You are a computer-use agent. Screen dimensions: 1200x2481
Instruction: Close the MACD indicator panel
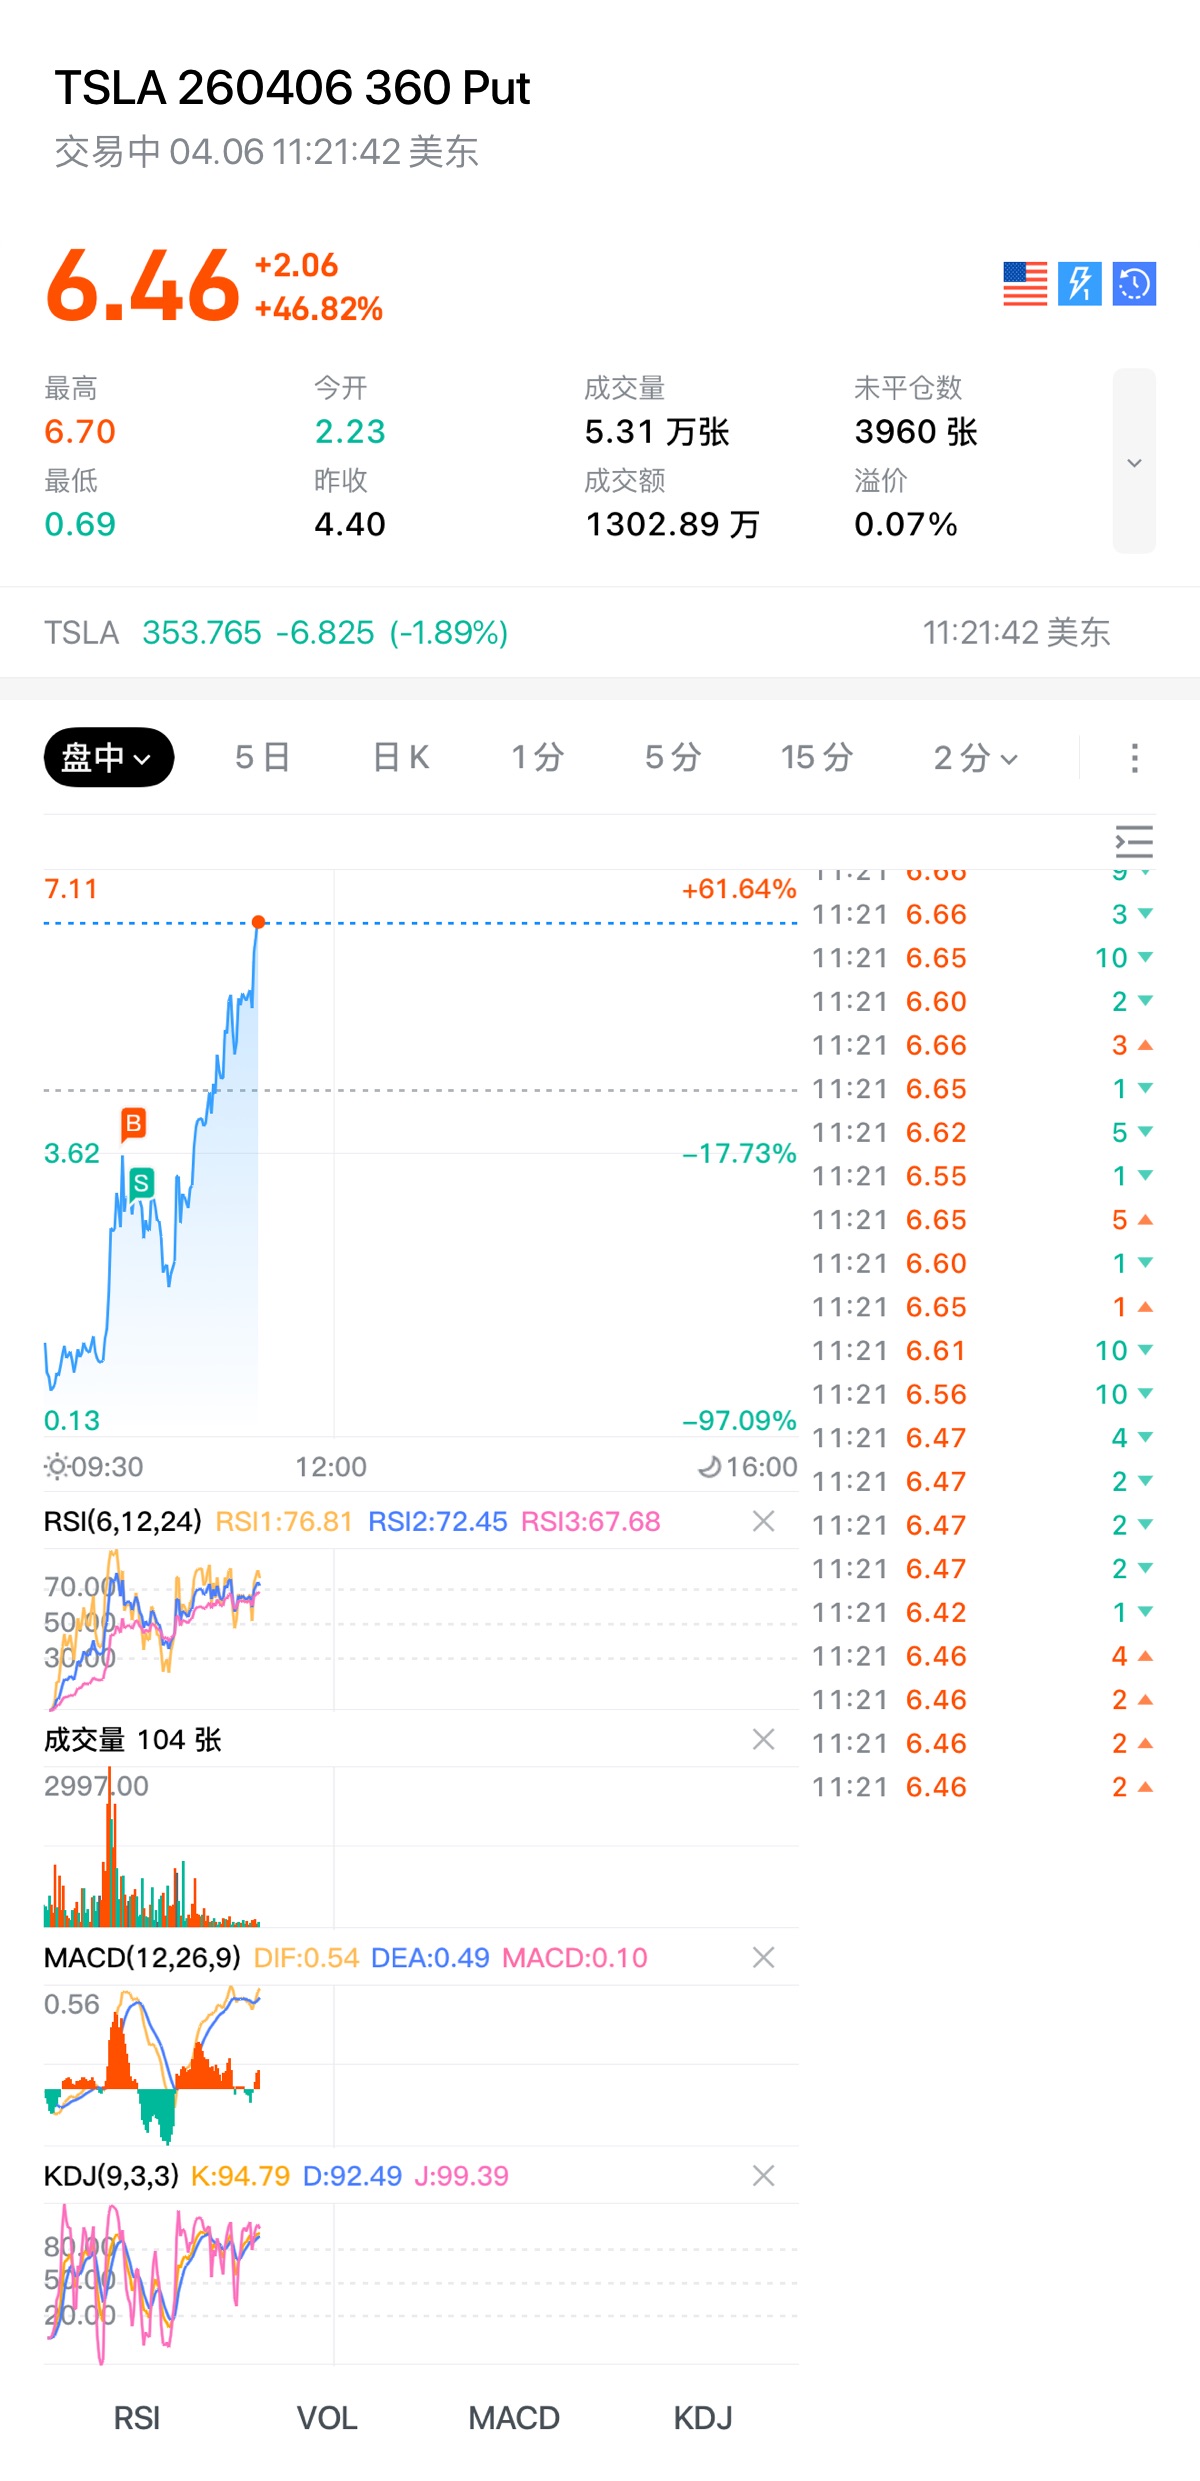pos(763,1957)
